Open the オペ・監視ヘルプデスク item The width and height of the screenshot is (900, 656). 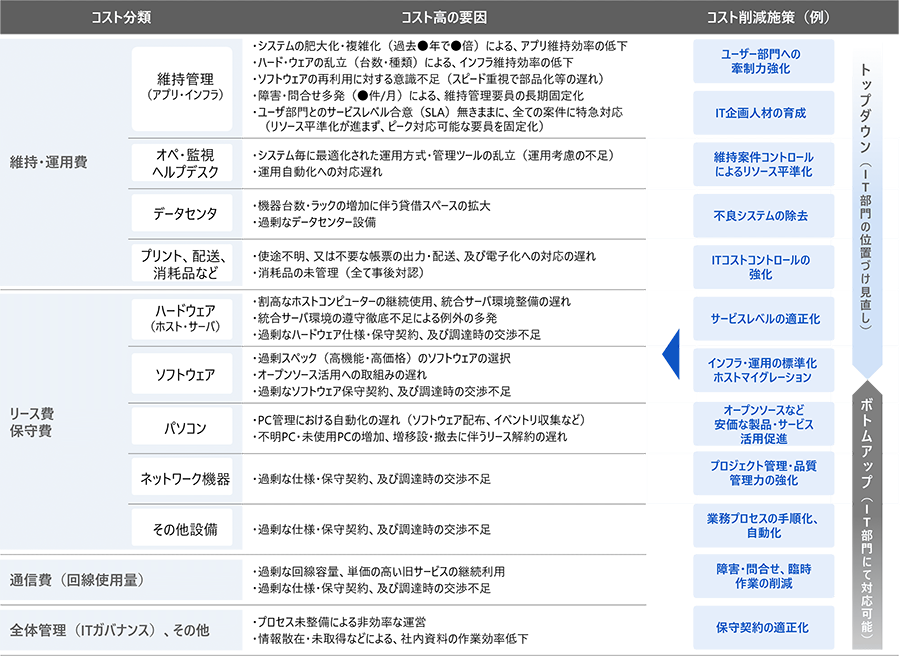[x=182, y=162]
